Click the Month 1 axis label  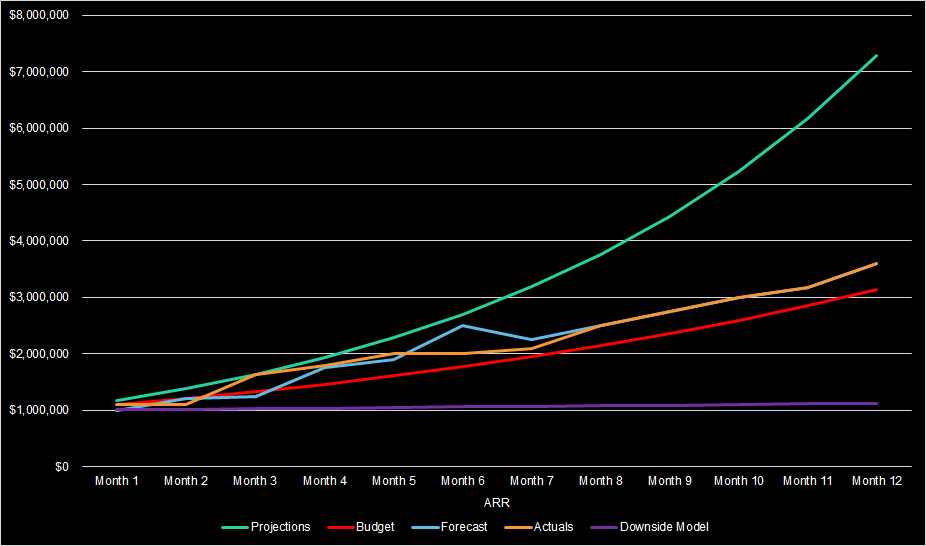click(x=117, y=481)
